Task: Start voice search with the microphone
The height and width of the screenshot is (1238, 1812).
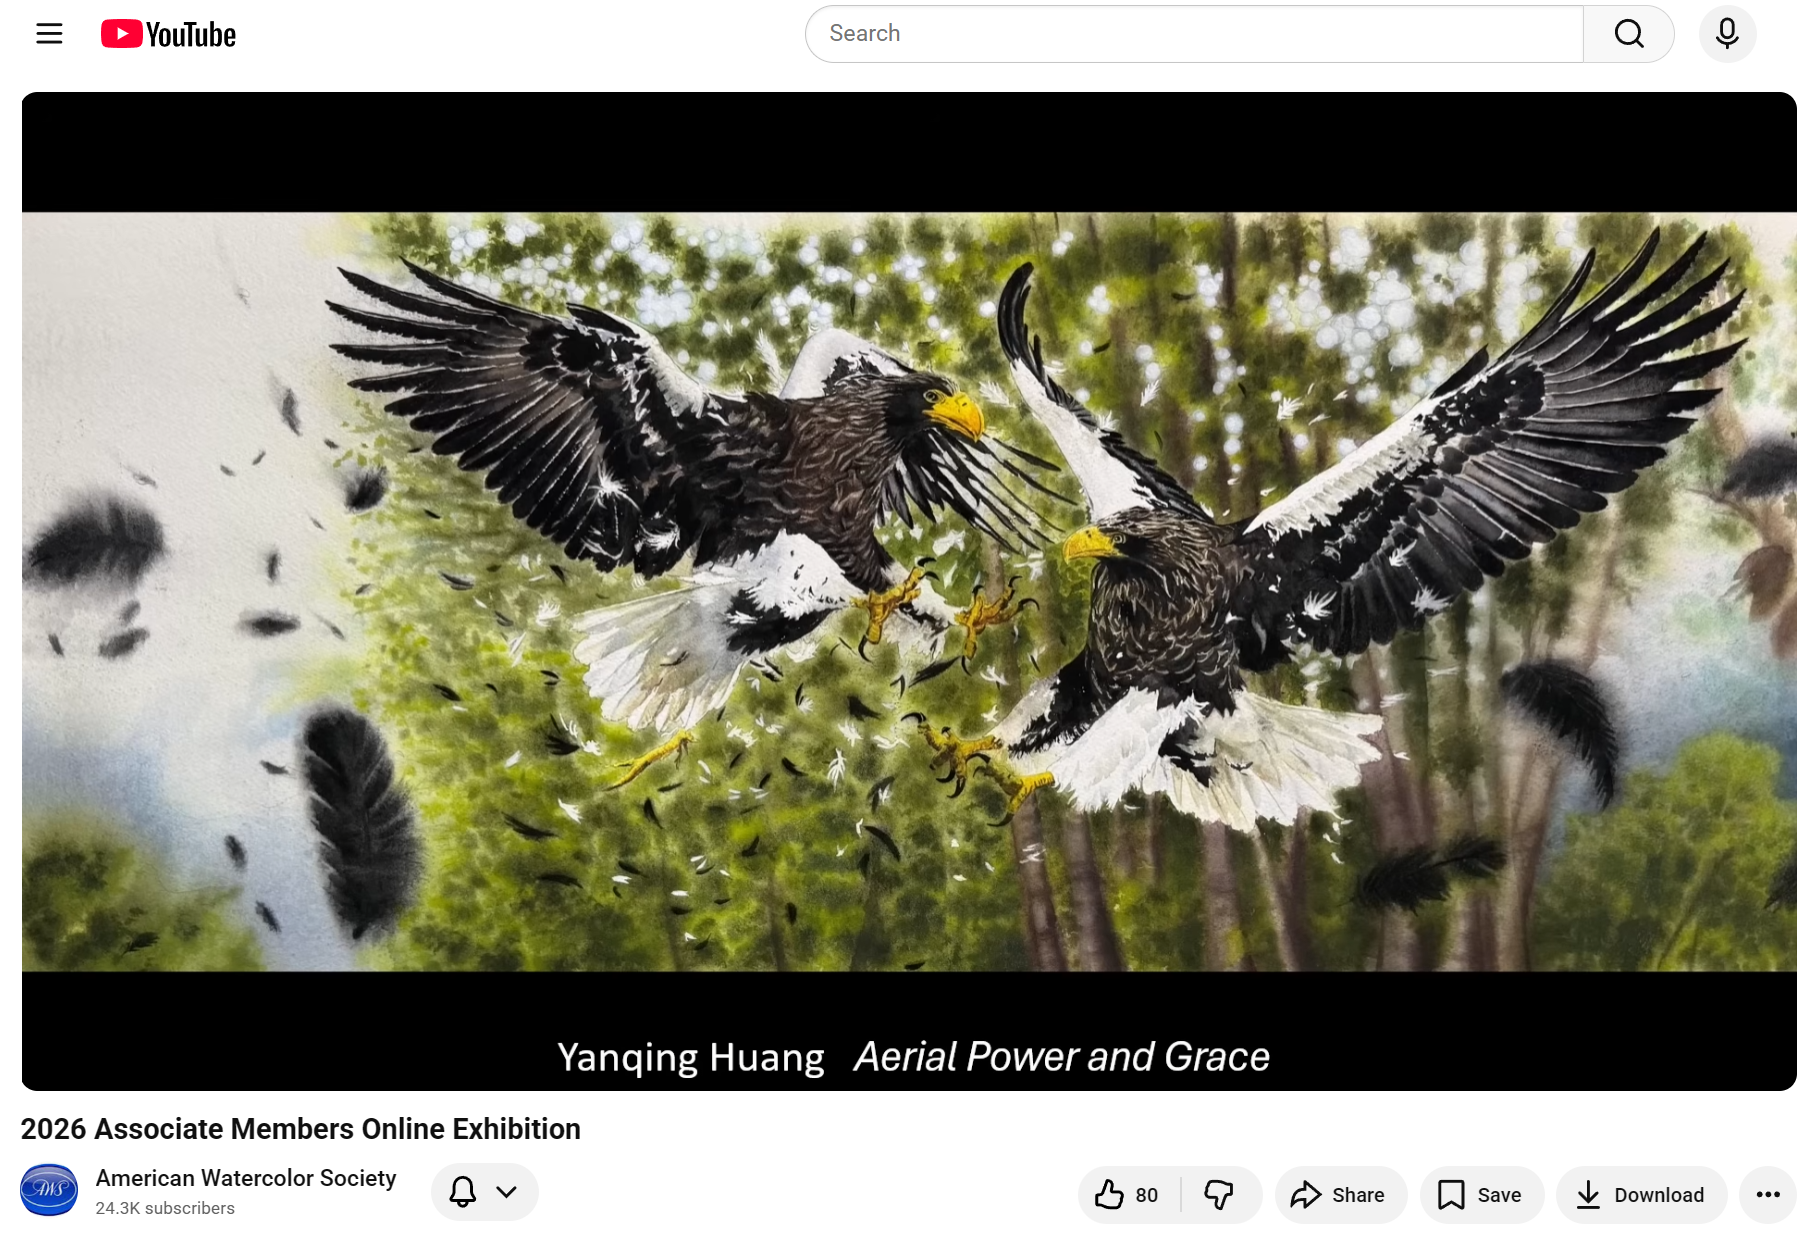Action: (x=1727, y=34)
